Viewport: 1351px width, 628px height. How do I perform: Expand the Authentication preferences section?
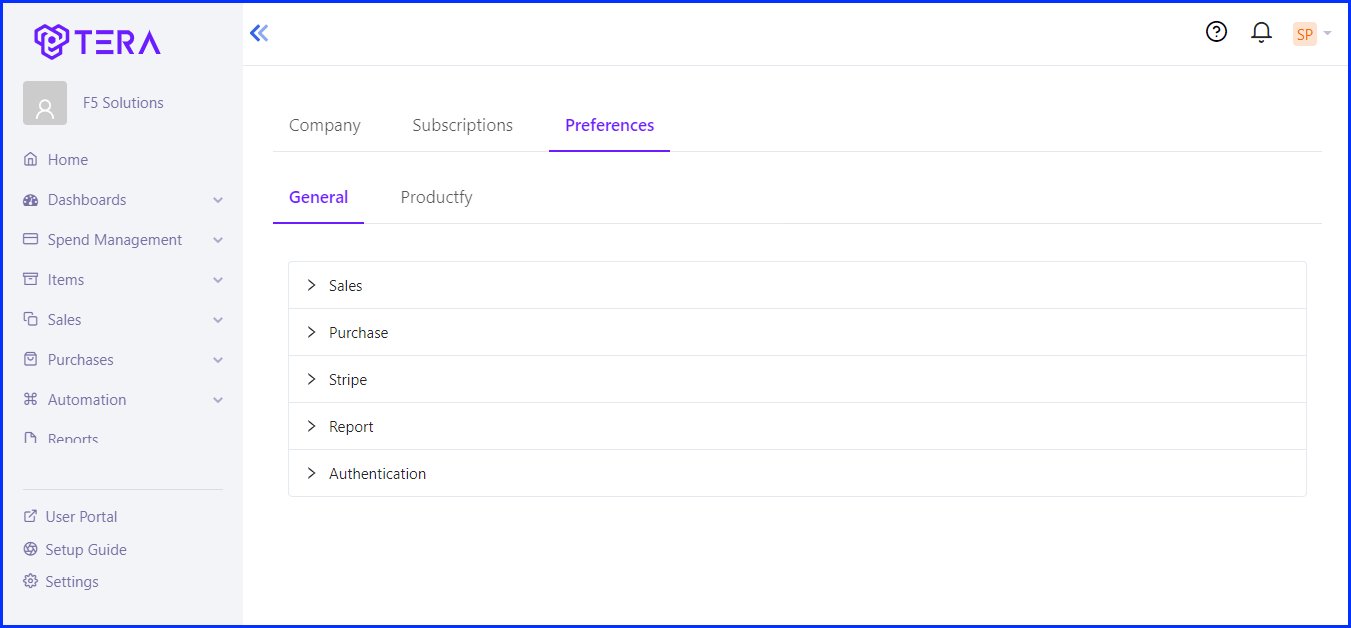coord(797,473)
